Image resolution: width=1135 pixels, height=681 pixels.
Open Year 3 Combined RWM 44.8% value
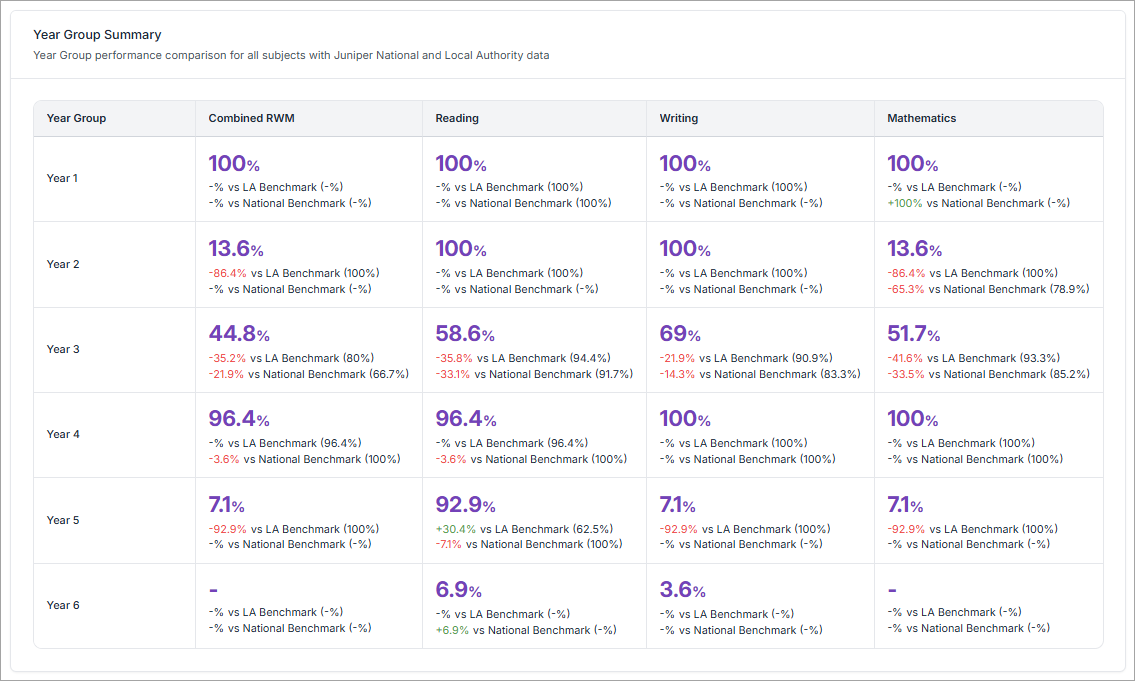pyautogui.click(x=239, y=334)
